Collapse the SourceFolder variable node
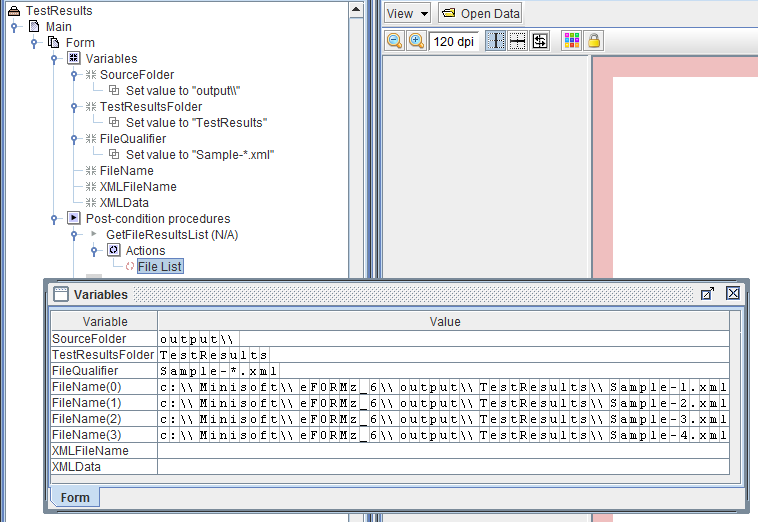Image resolution: width=758 pixels, height=522 pixels. click(74, 74)
